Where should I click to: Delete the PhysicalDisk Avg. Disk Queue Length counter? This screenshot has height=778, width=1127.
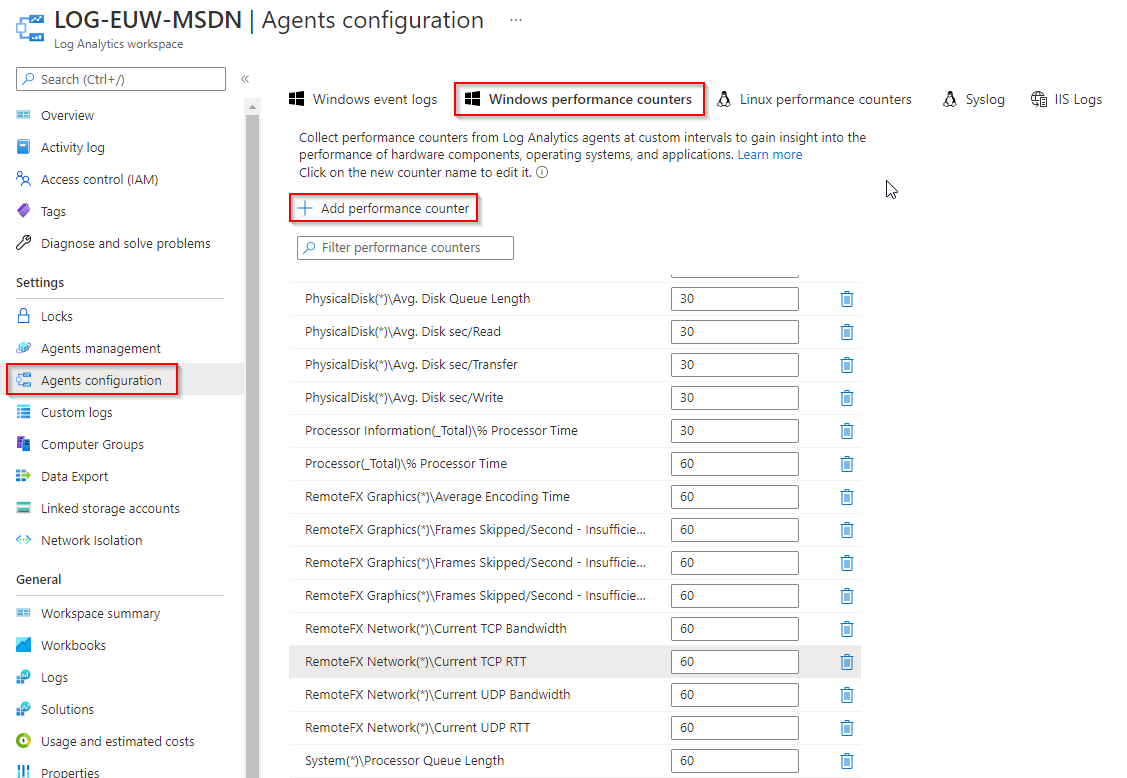coord(846,299)
